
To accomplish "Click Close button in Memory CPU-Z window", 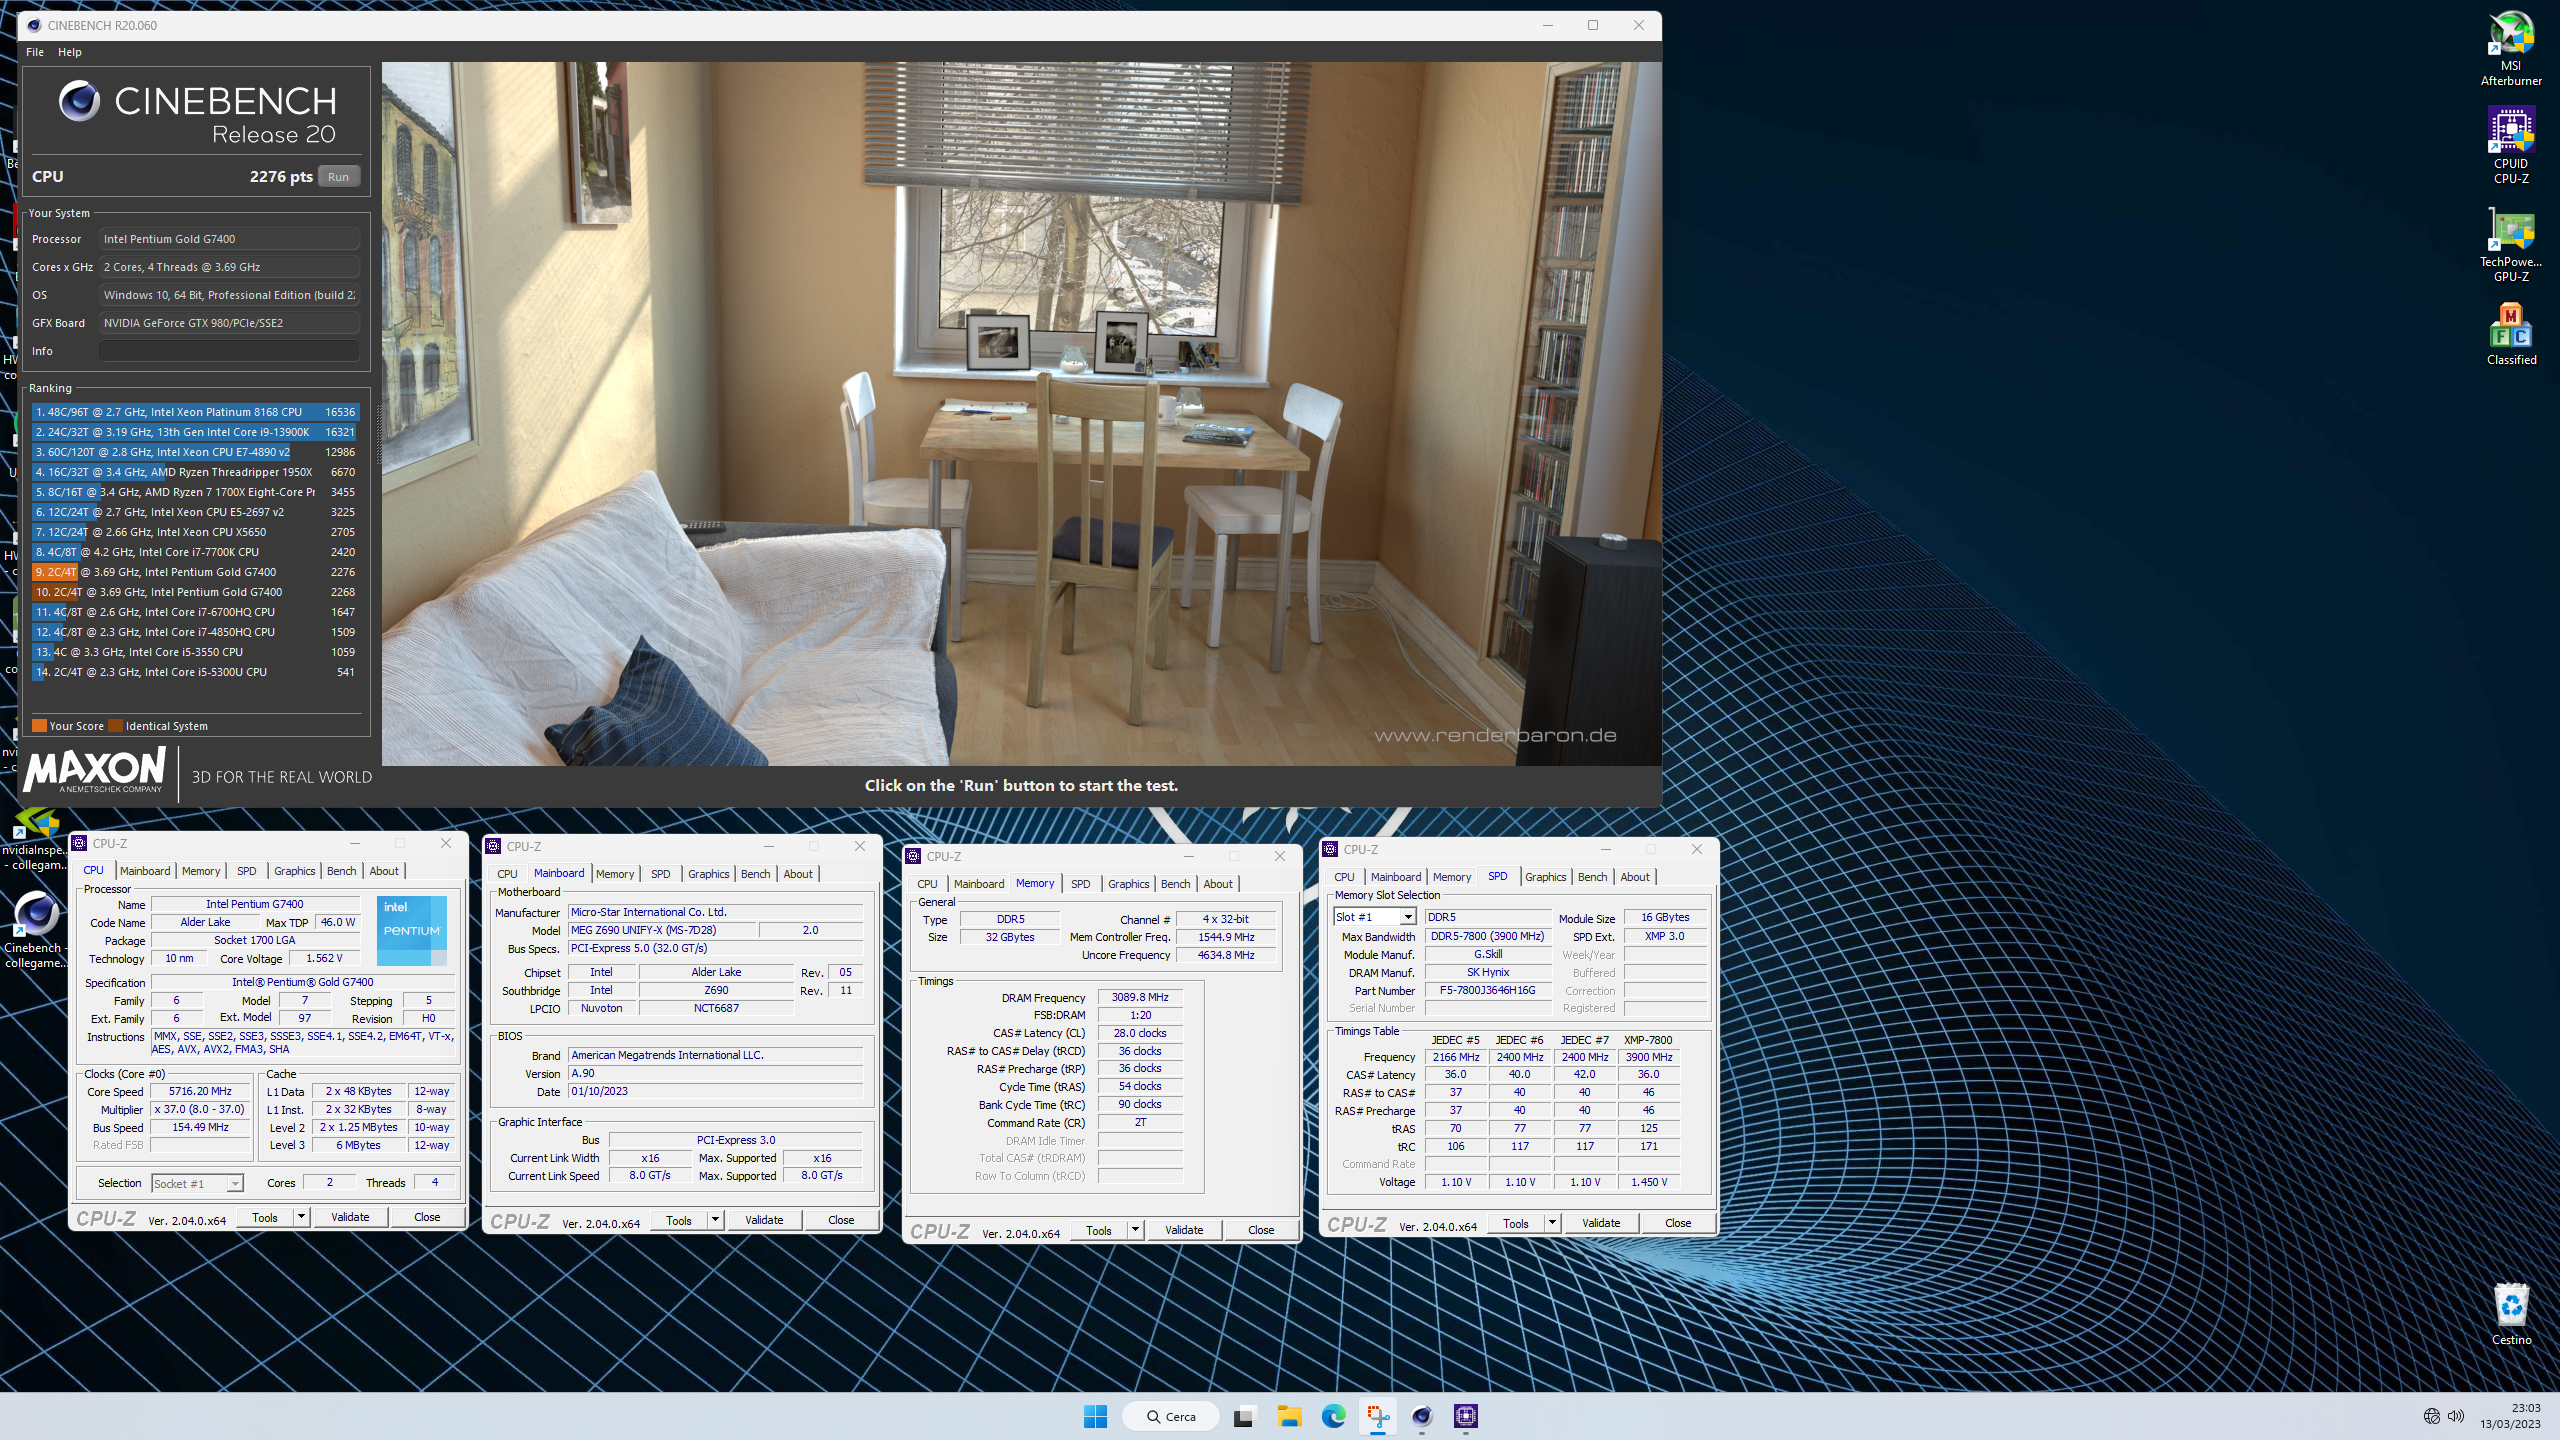I will point(1261,1230).
